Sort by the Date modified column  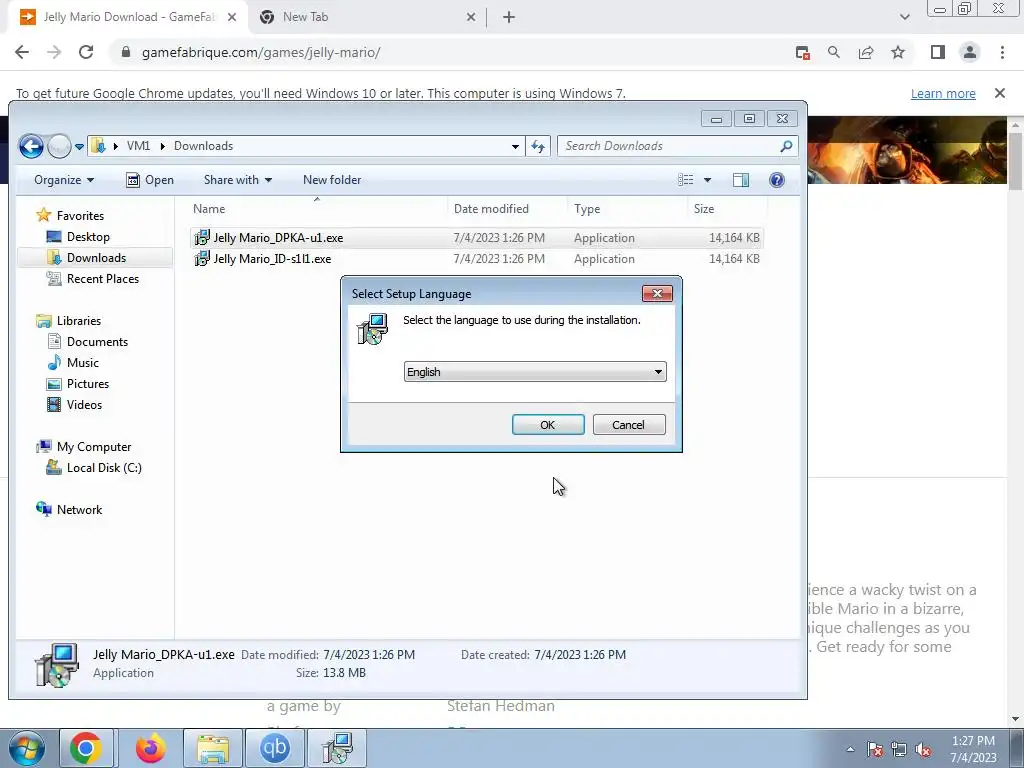(507, 209)
